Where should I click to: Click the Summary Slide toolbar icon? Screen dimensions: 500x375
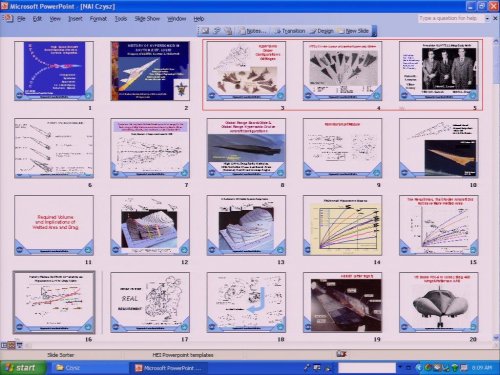pos(228,31)
